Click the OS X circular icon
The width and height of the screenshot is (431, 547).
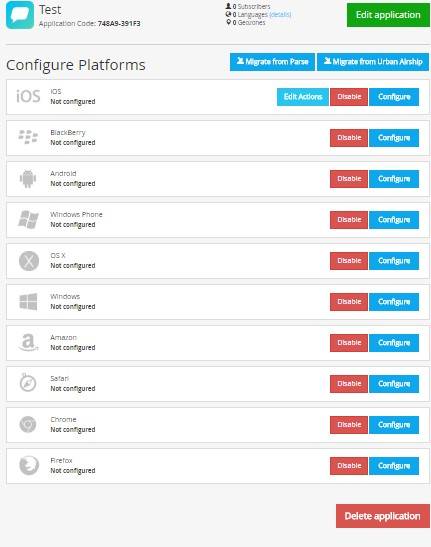click(29, 261)
